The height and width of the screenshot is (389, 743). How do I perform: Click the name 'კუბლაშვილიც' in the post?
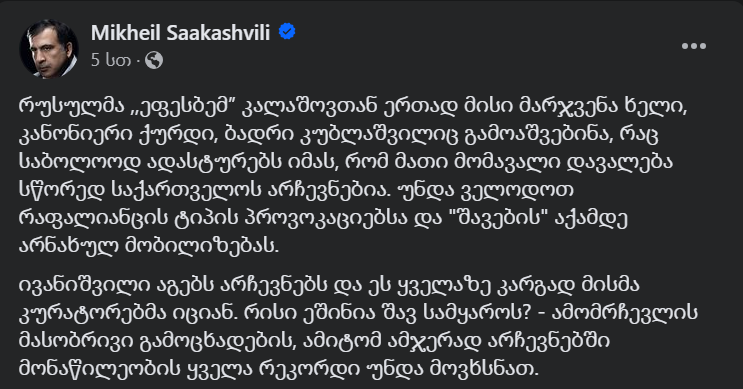pos(377,135)
